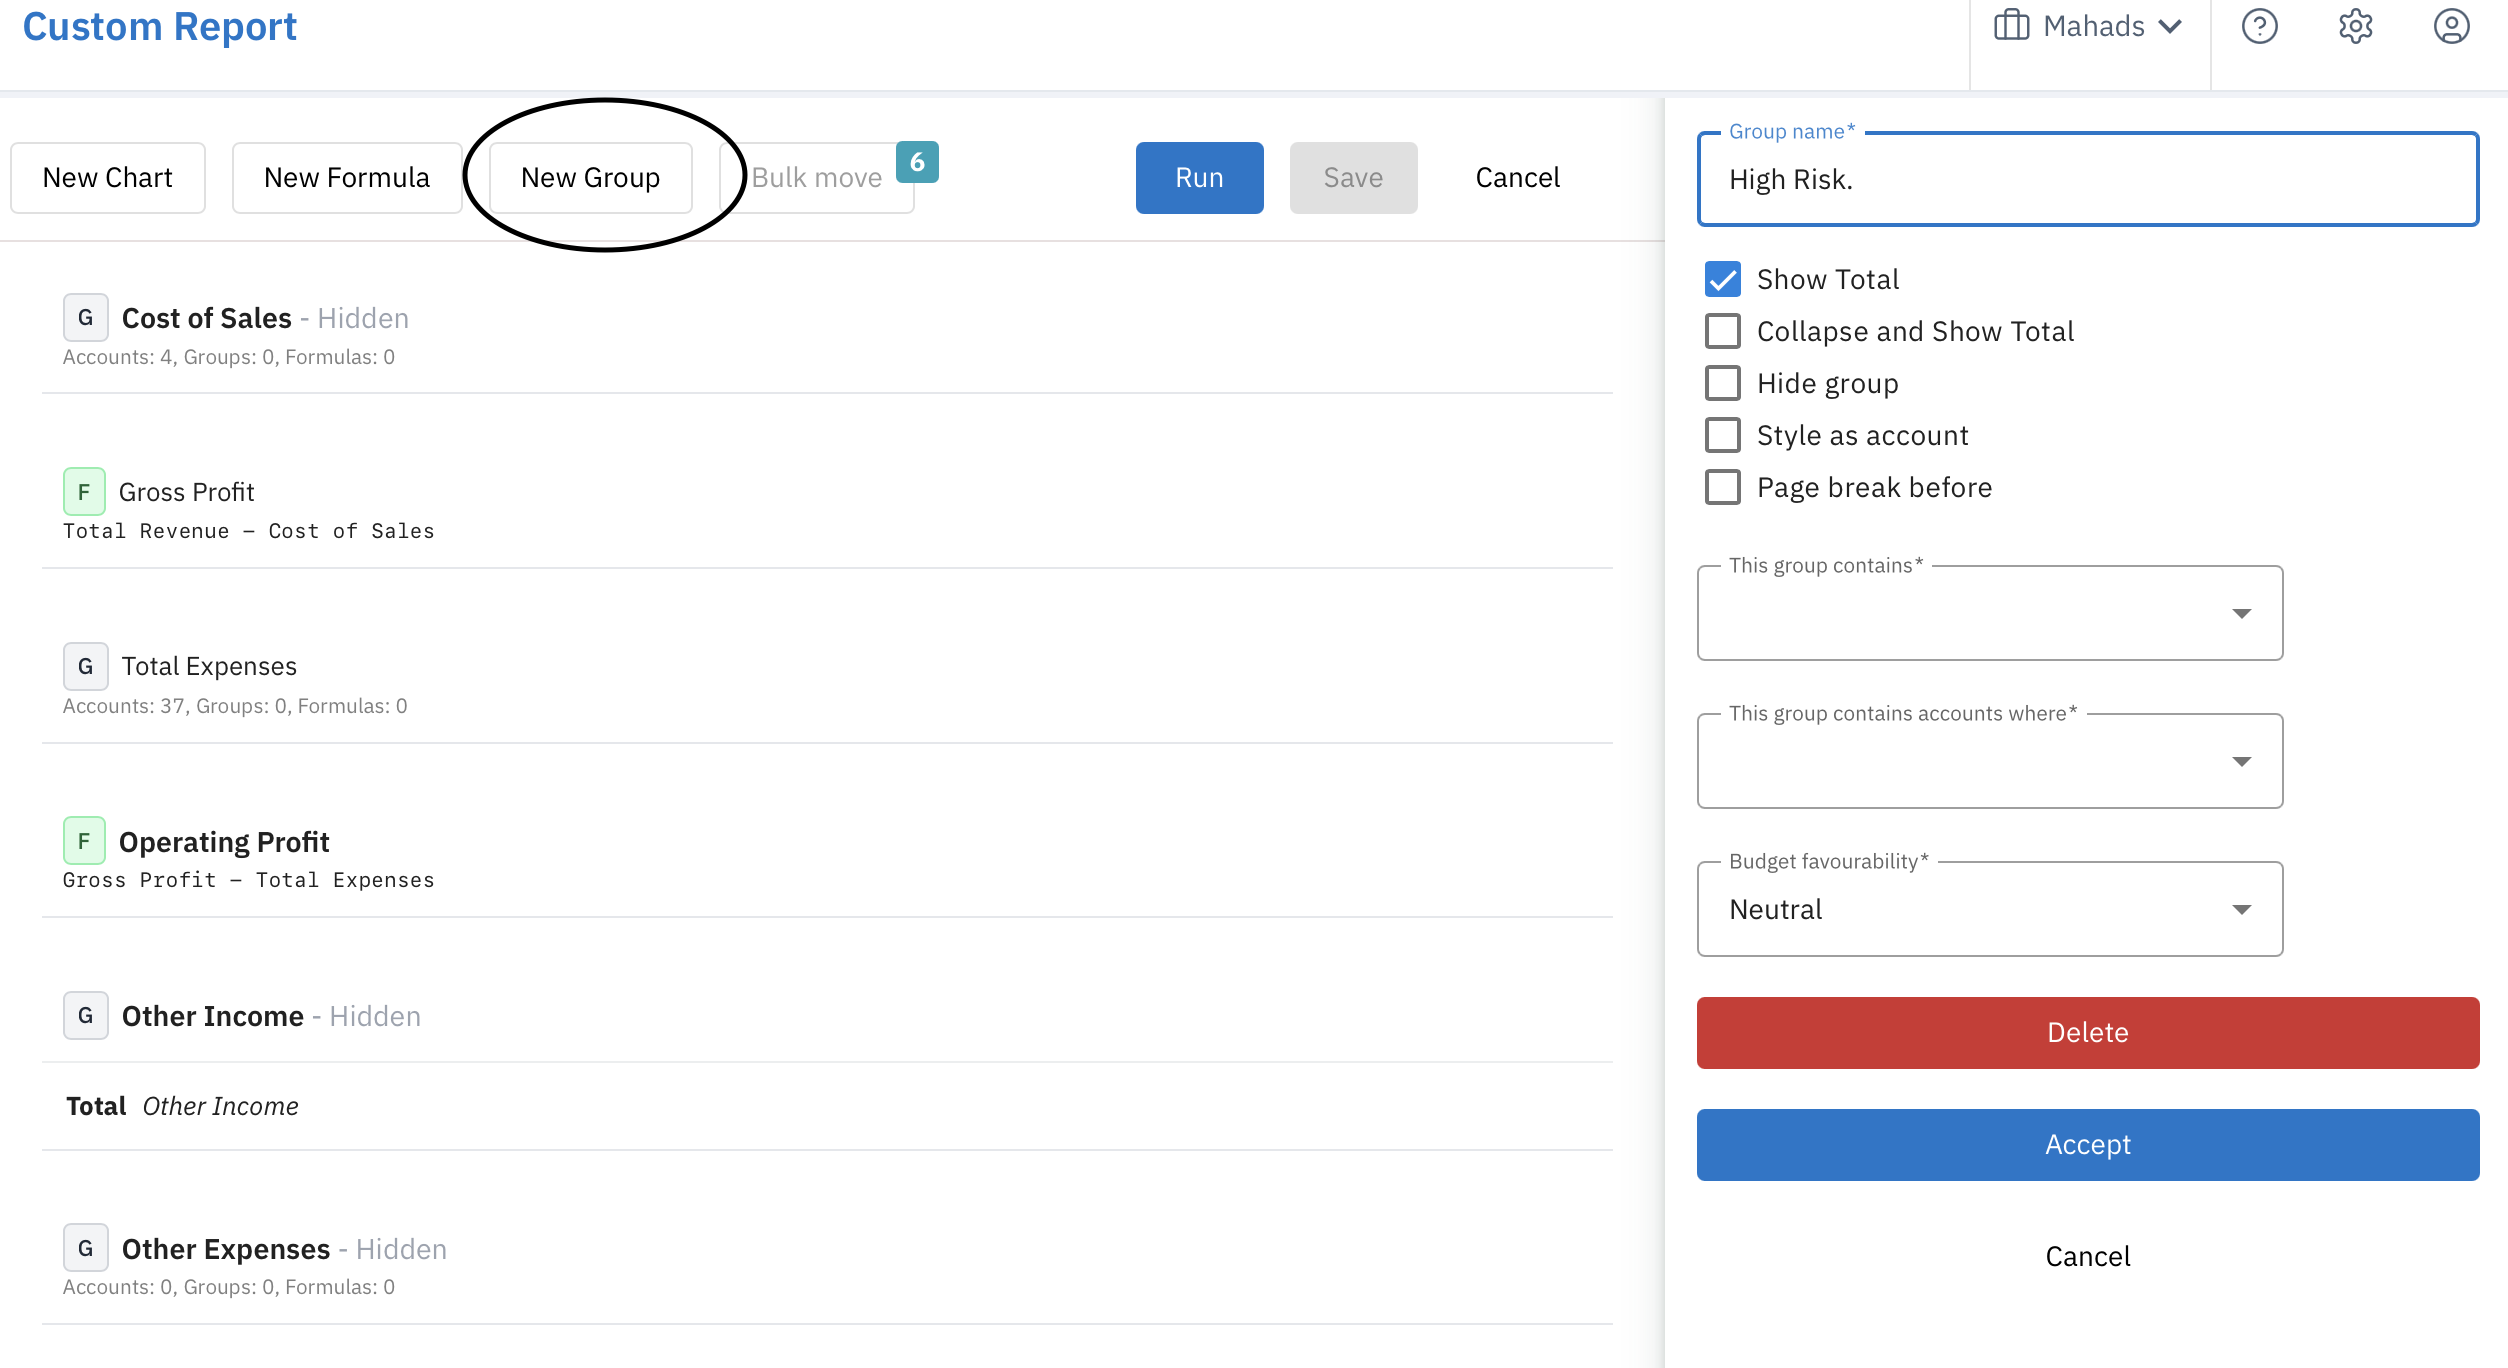The image size is (2508, 1368).
Task: Click the New Group toolbar button
Action: 590,177
